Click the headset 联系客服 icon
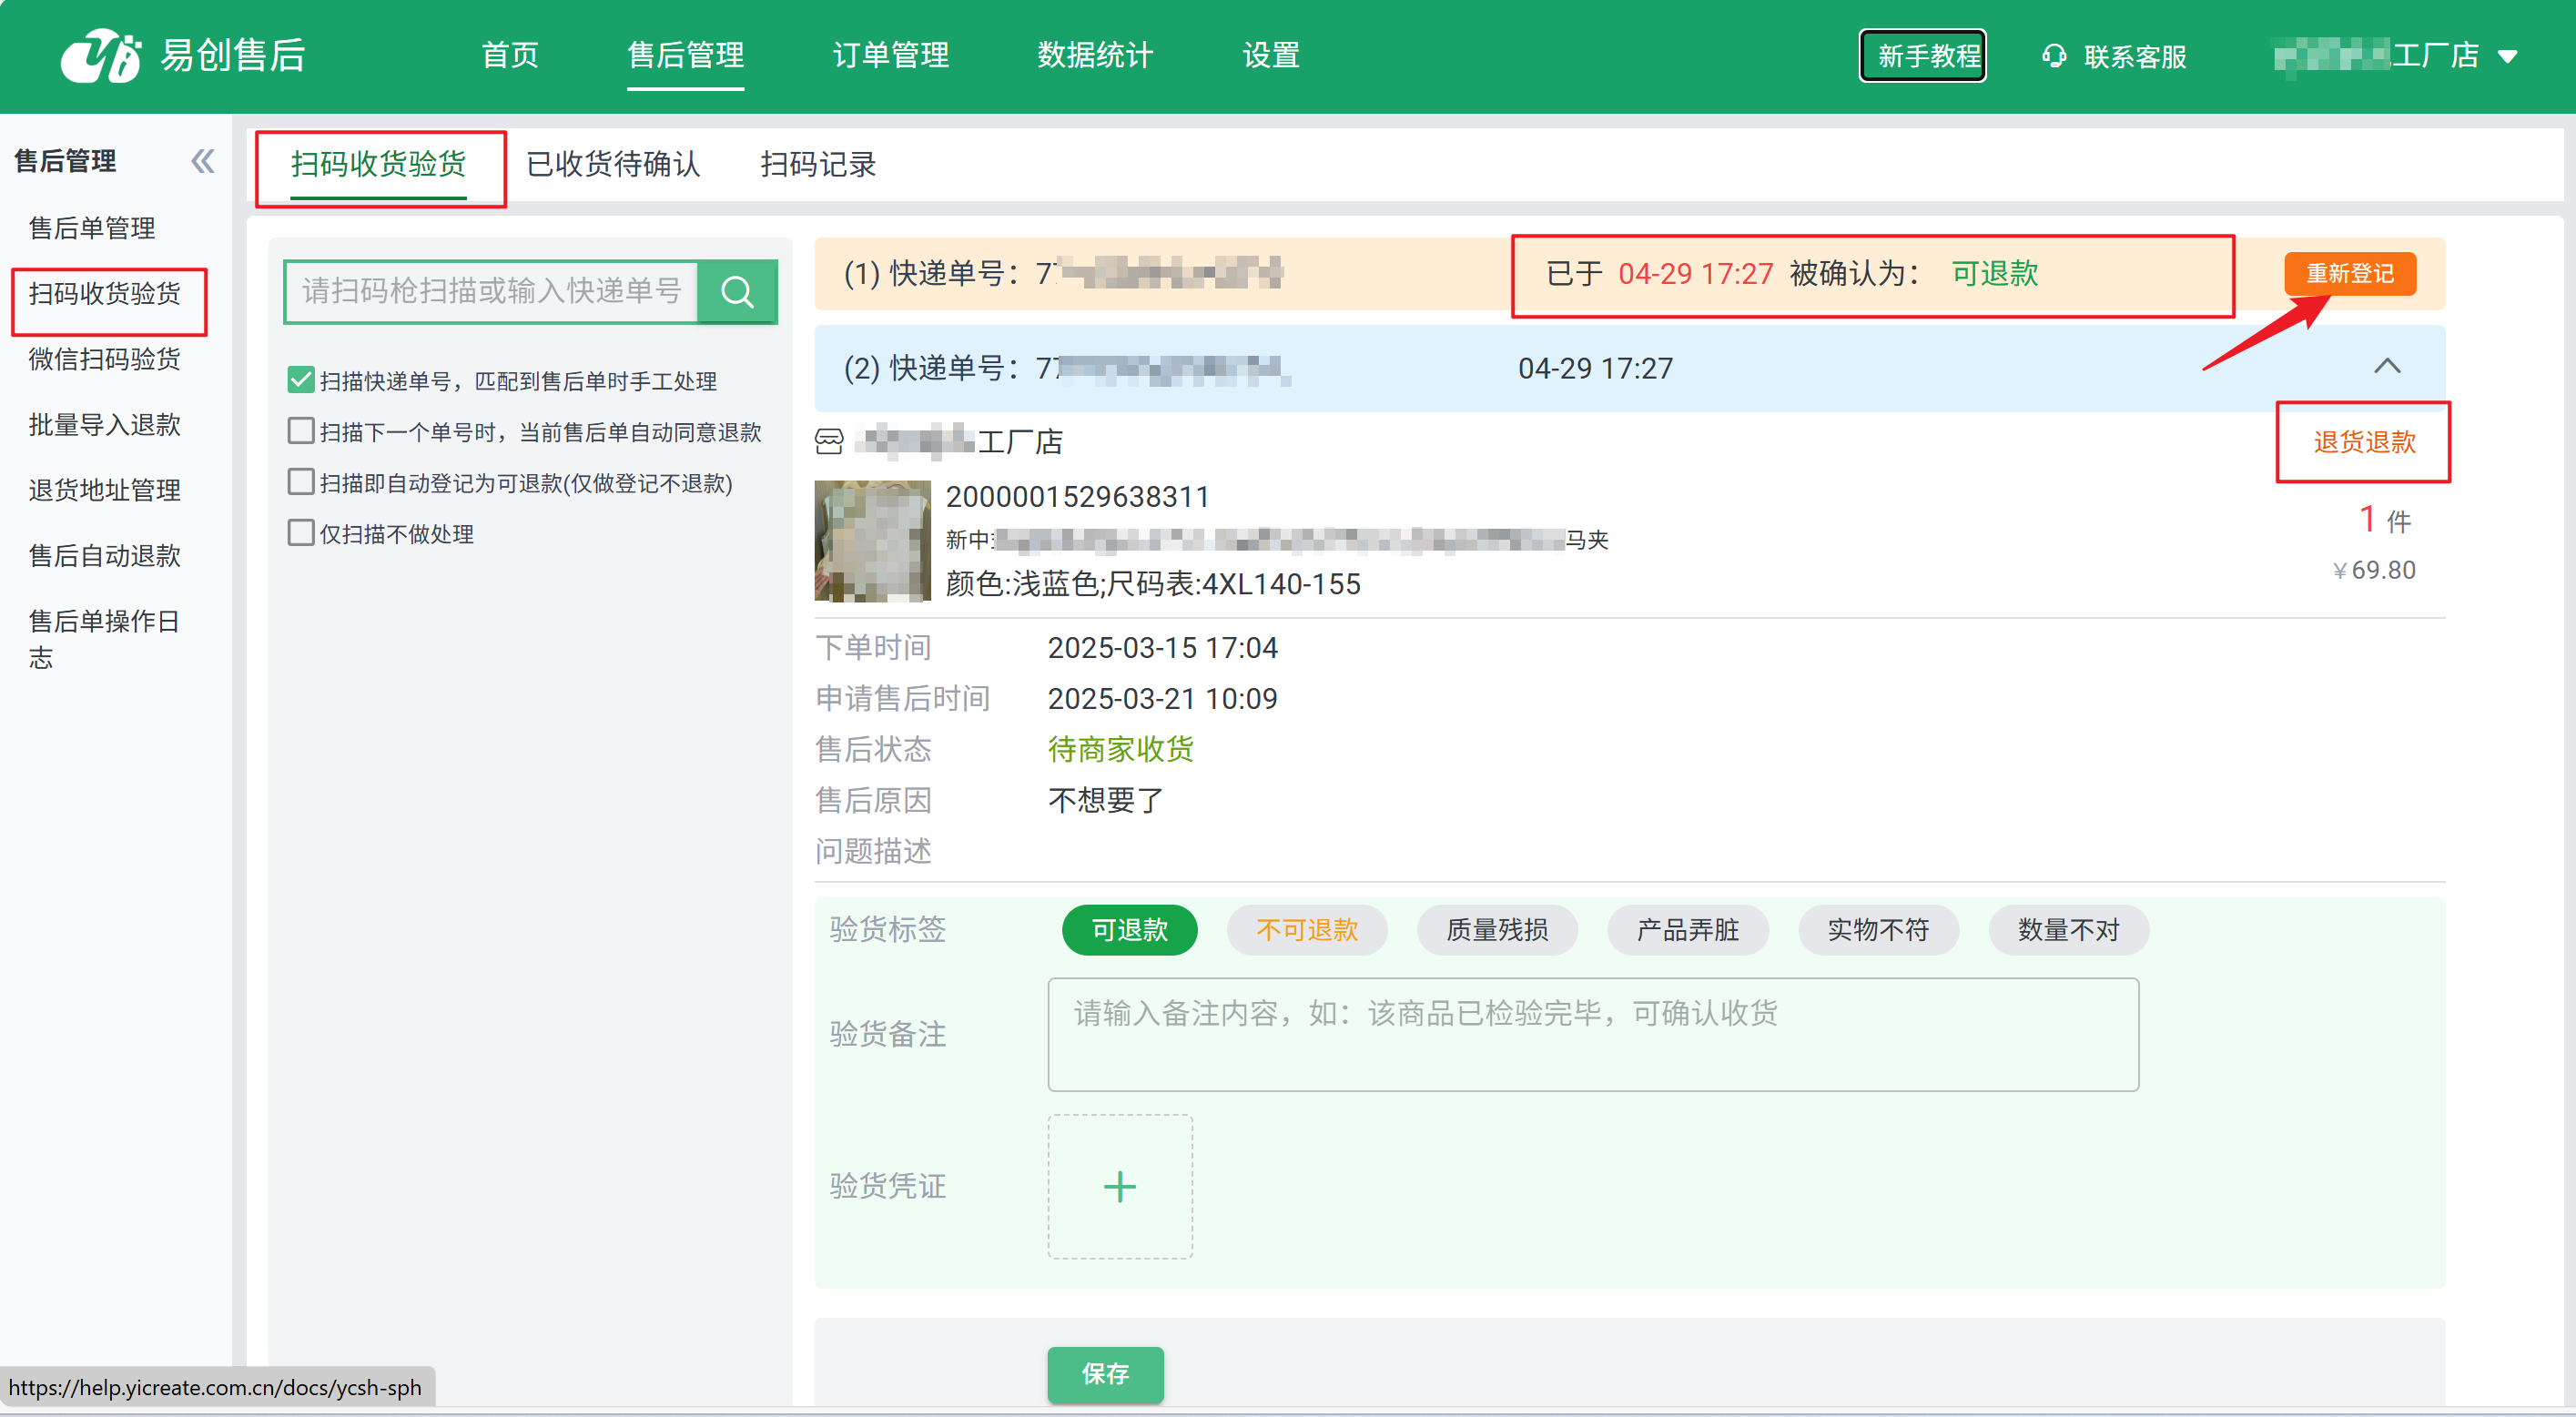Viewport: 2576px width, 1417px height. (x=2054, y=56)
